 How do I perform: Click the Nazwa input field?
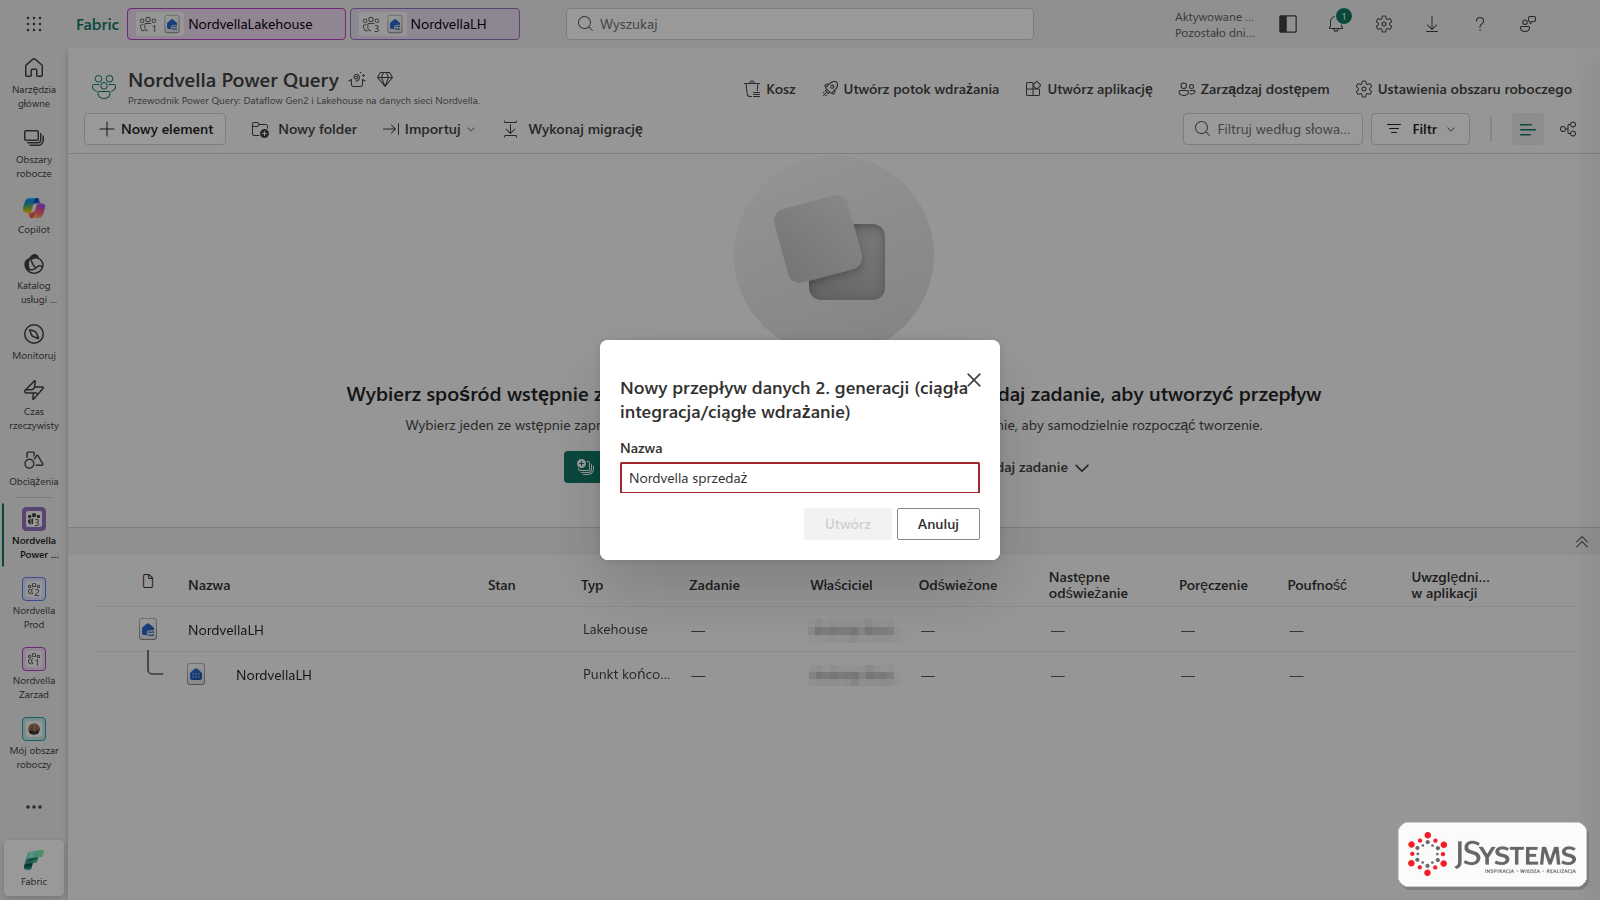800,478
